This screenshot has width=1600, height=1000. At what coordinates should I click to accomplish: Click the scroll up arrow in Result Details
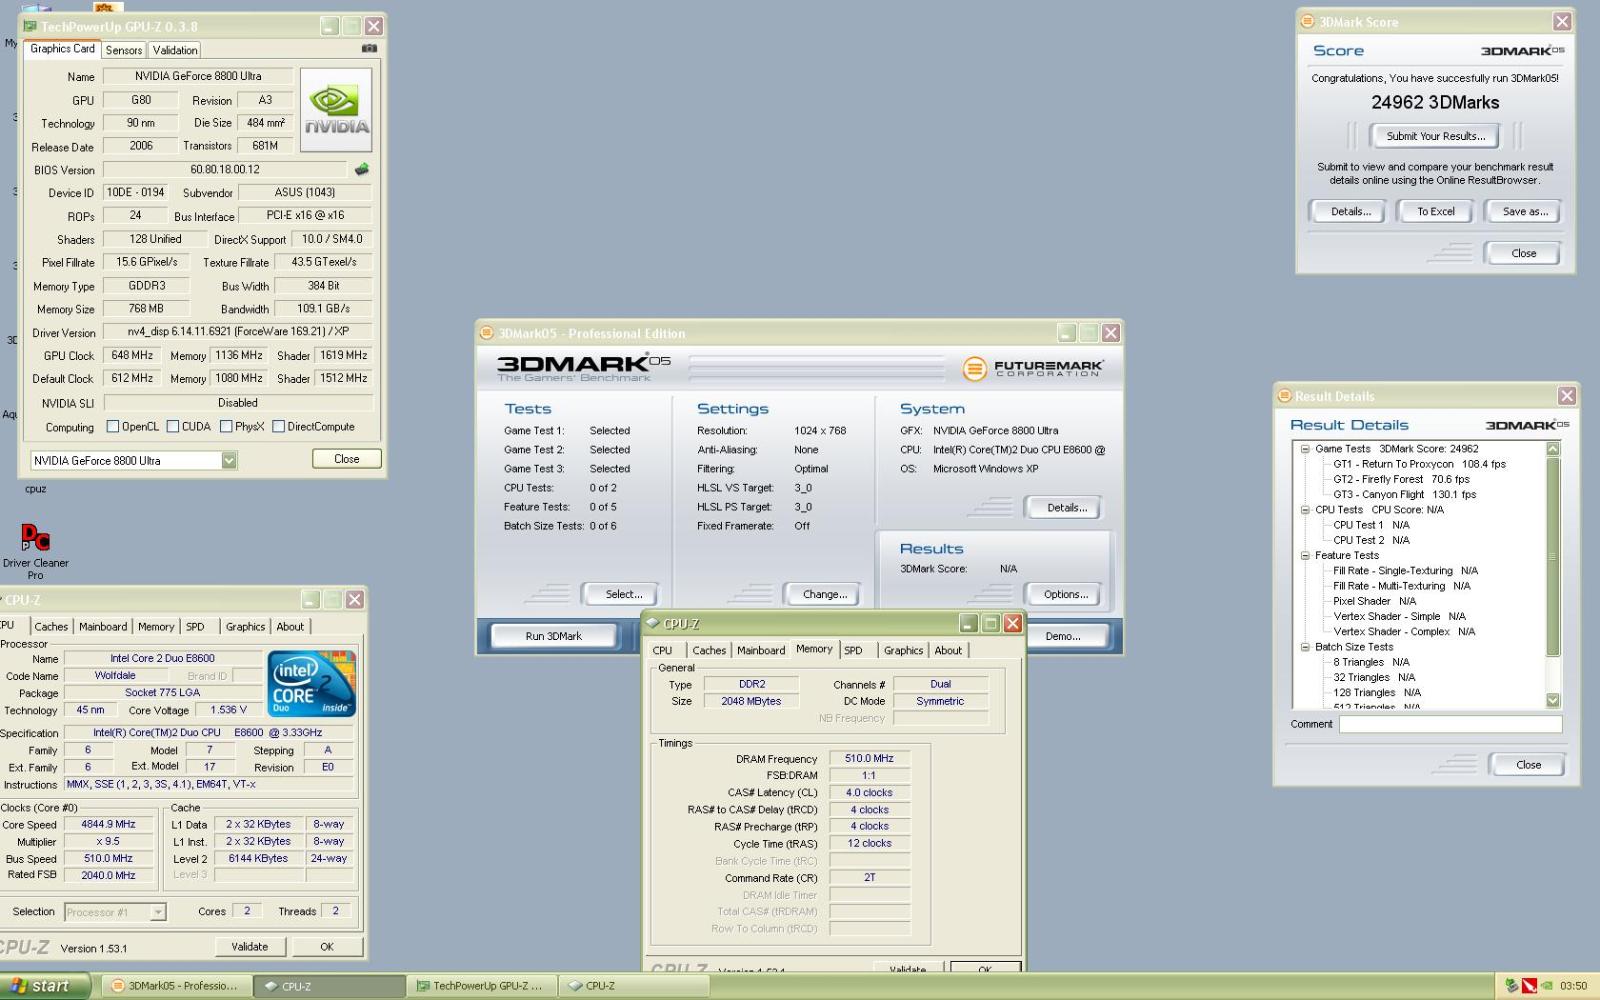point(1552,449)
